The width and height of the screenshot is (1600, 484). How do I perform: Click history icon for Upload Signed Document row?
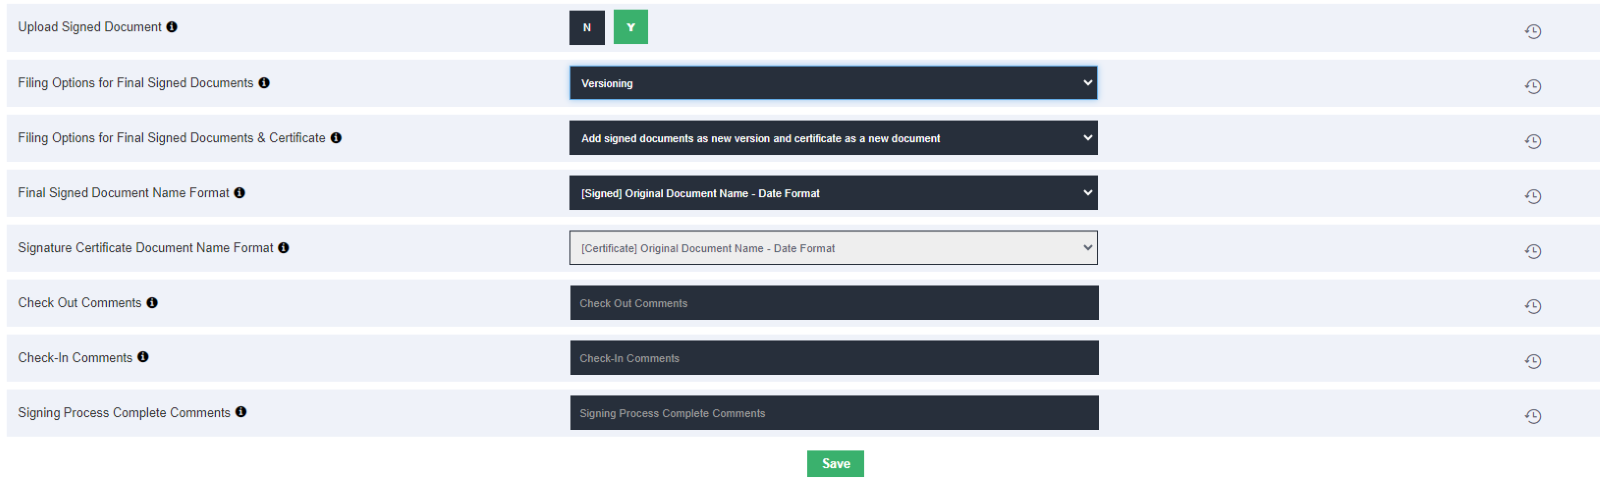click(1532, 32)
